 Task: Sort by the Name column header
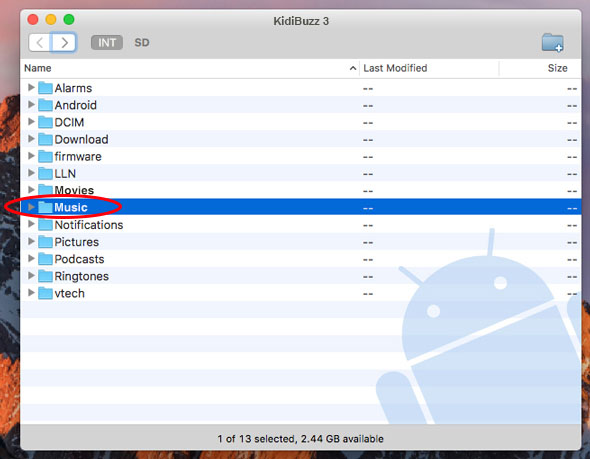(x=38, y=68)
